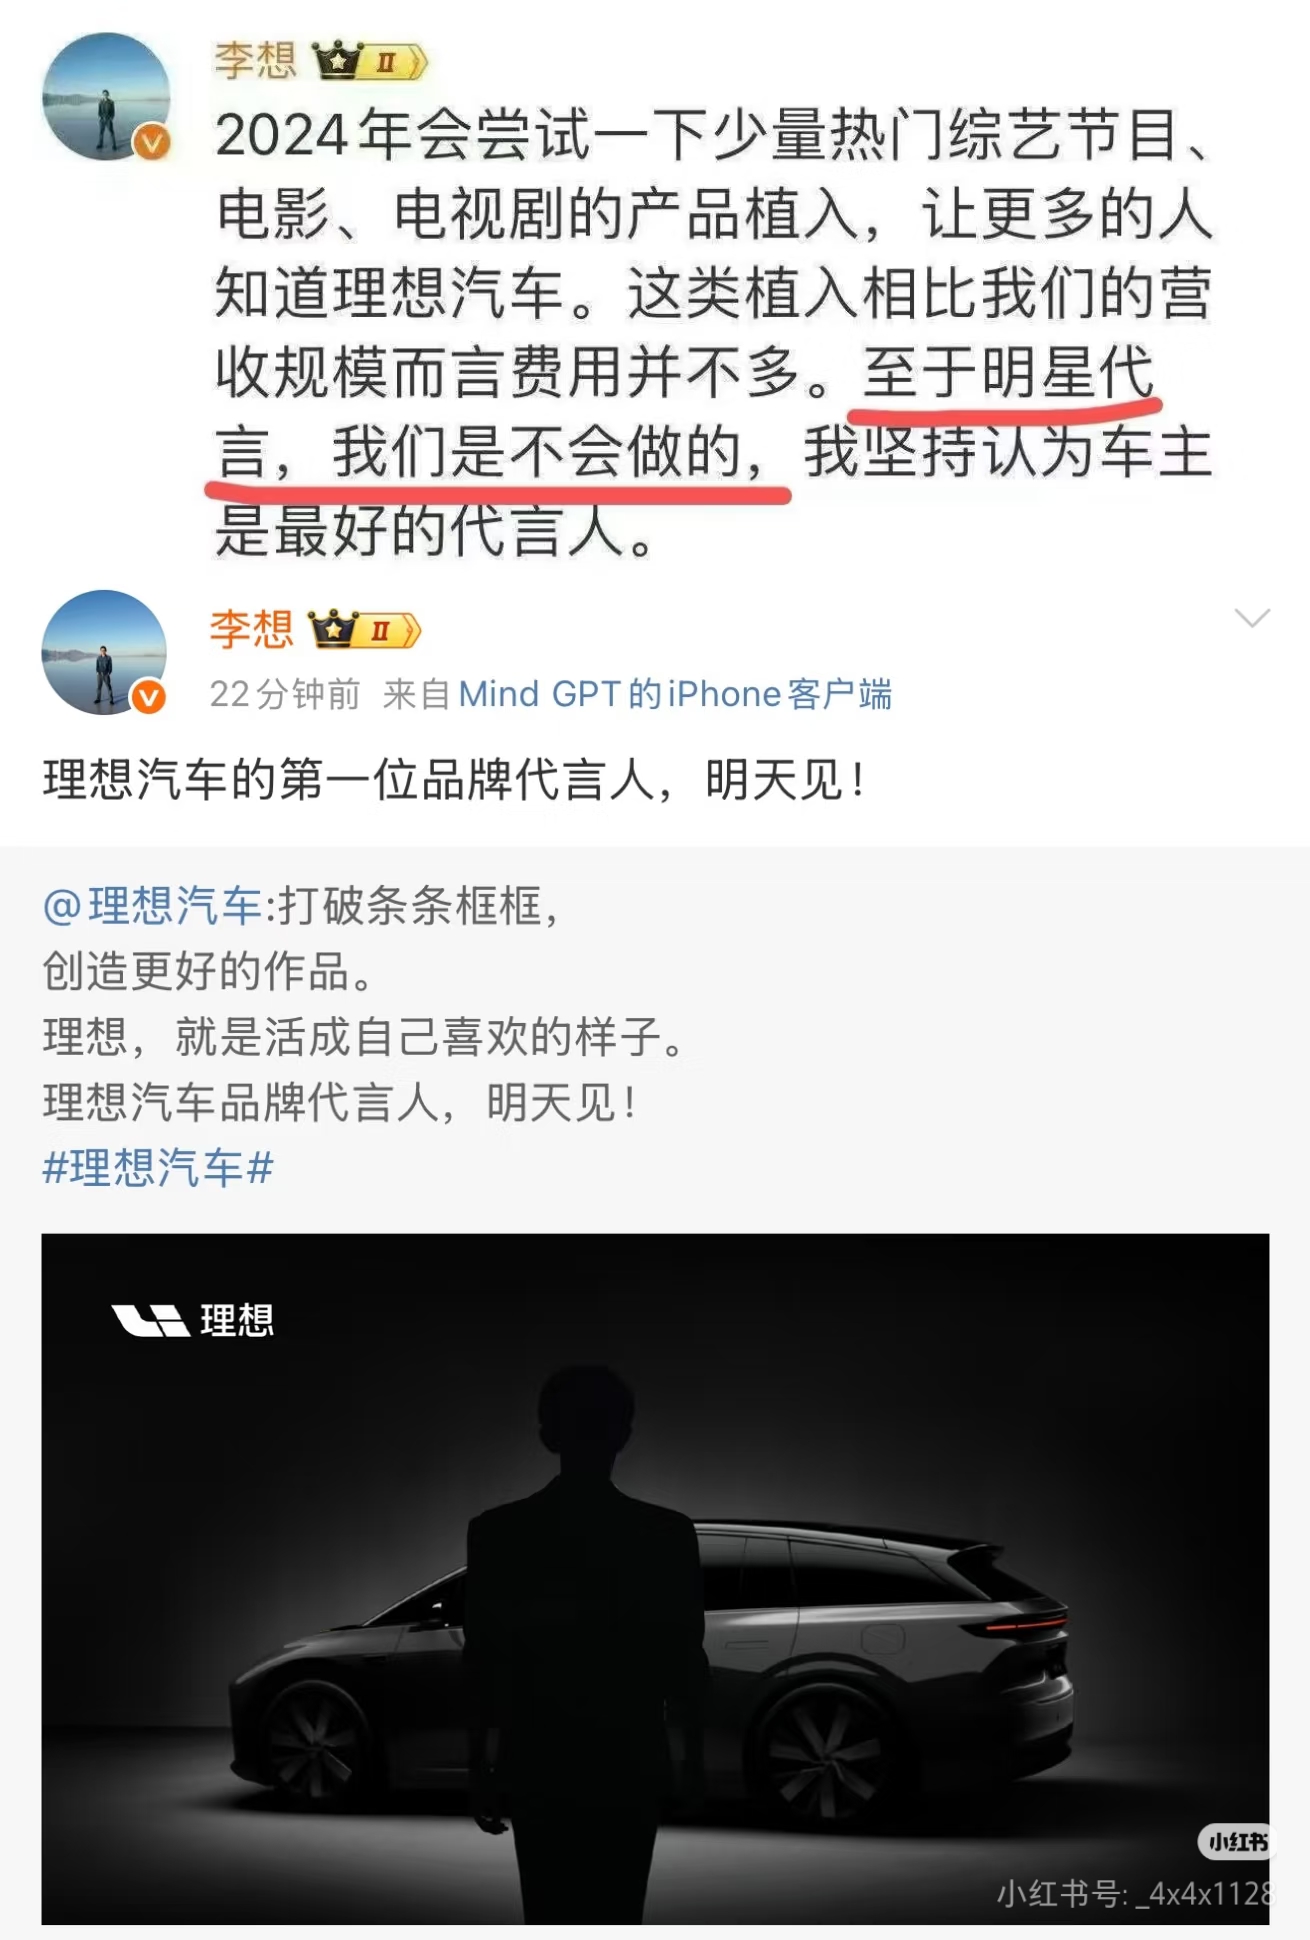Open the orange 李想 username link
Viewport: 1310px width, 1940px height.
252,630
